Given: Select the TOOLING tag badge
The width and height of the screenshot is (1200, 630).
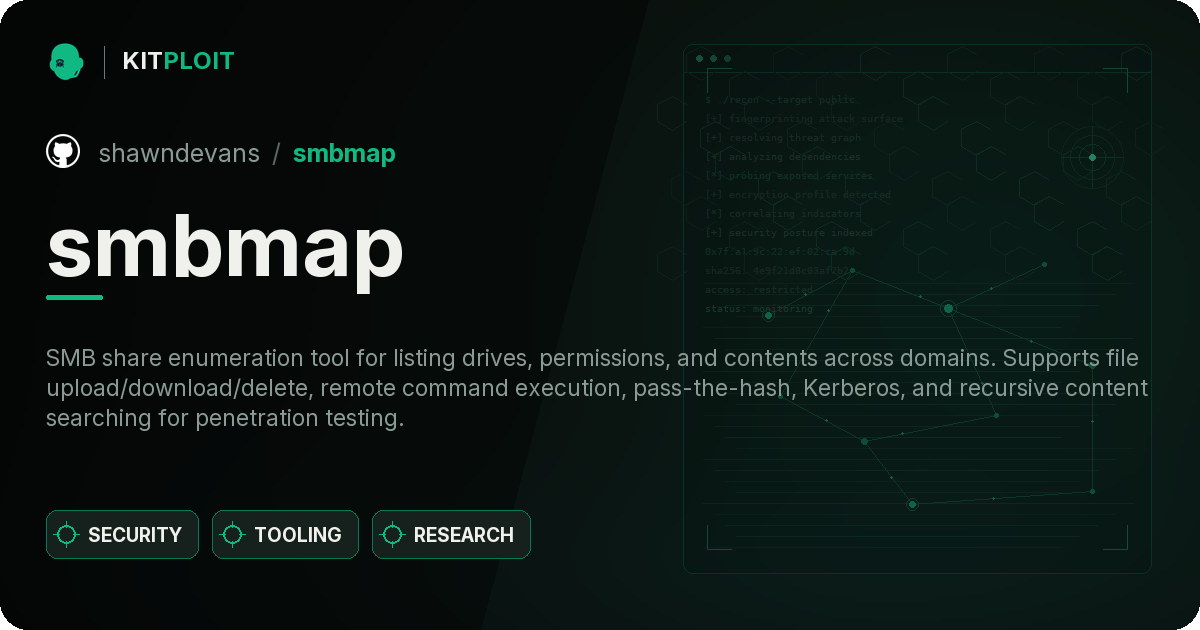Looking at the screenshot, I should tap(285, 535).
